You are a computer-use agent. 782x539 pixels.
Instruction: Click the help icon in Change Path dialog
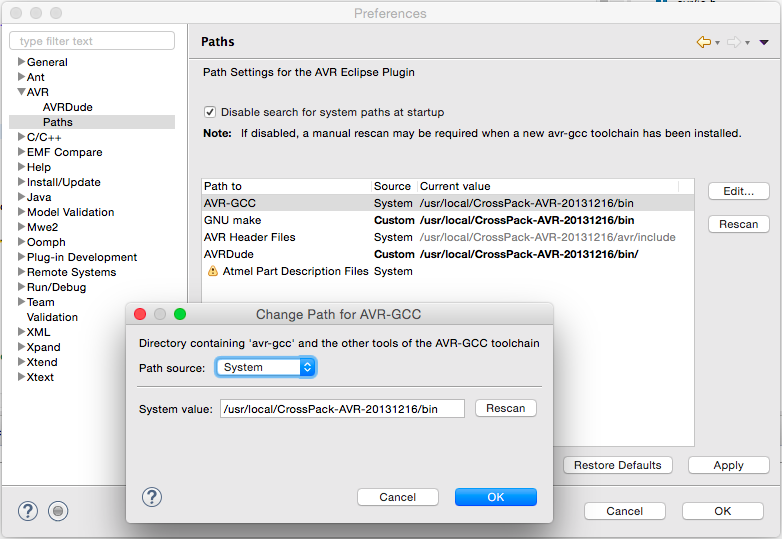[152, 497]
